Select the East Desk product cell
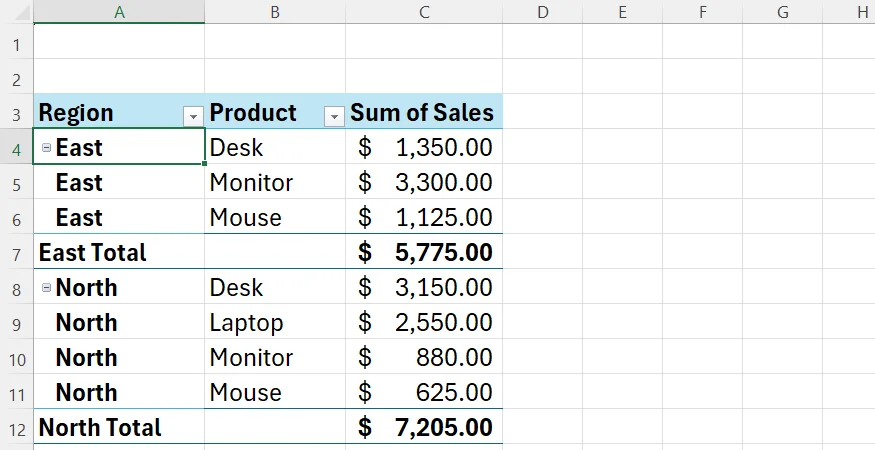 tap(275, 147)
